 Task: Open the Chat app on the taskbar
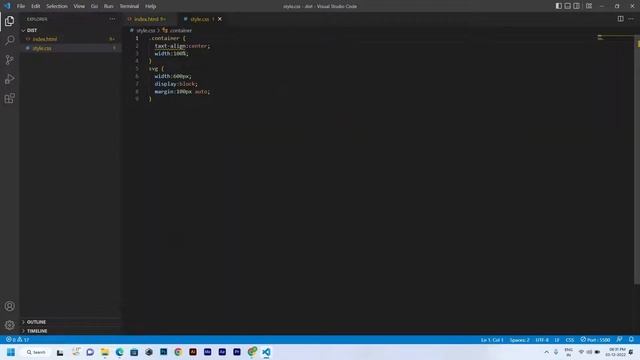tap(90, 352)
